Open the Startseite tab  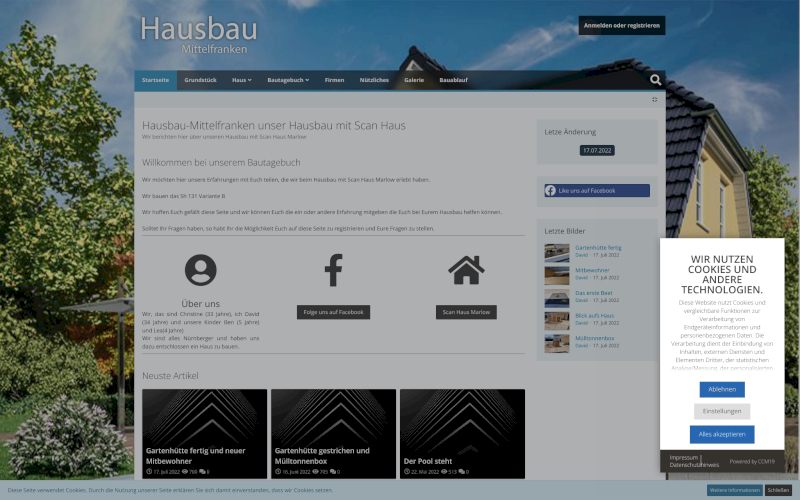click(156, 80)
